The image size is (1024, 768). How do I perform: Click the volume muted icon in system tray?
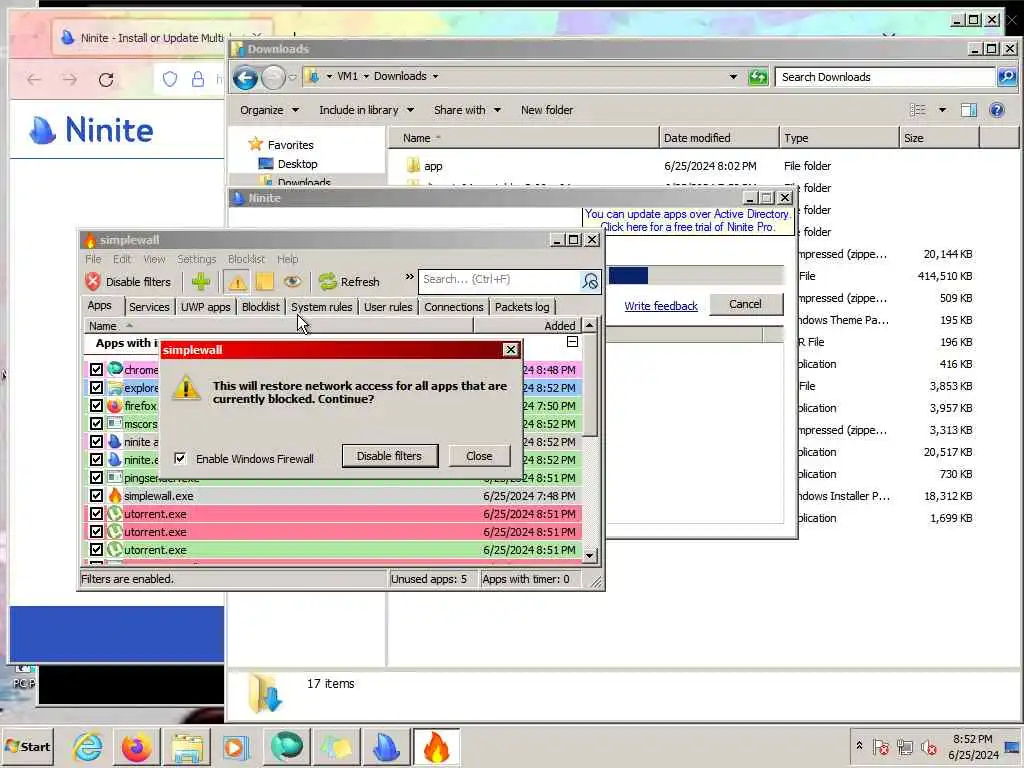pyautogui.click(x=929, y=746)
